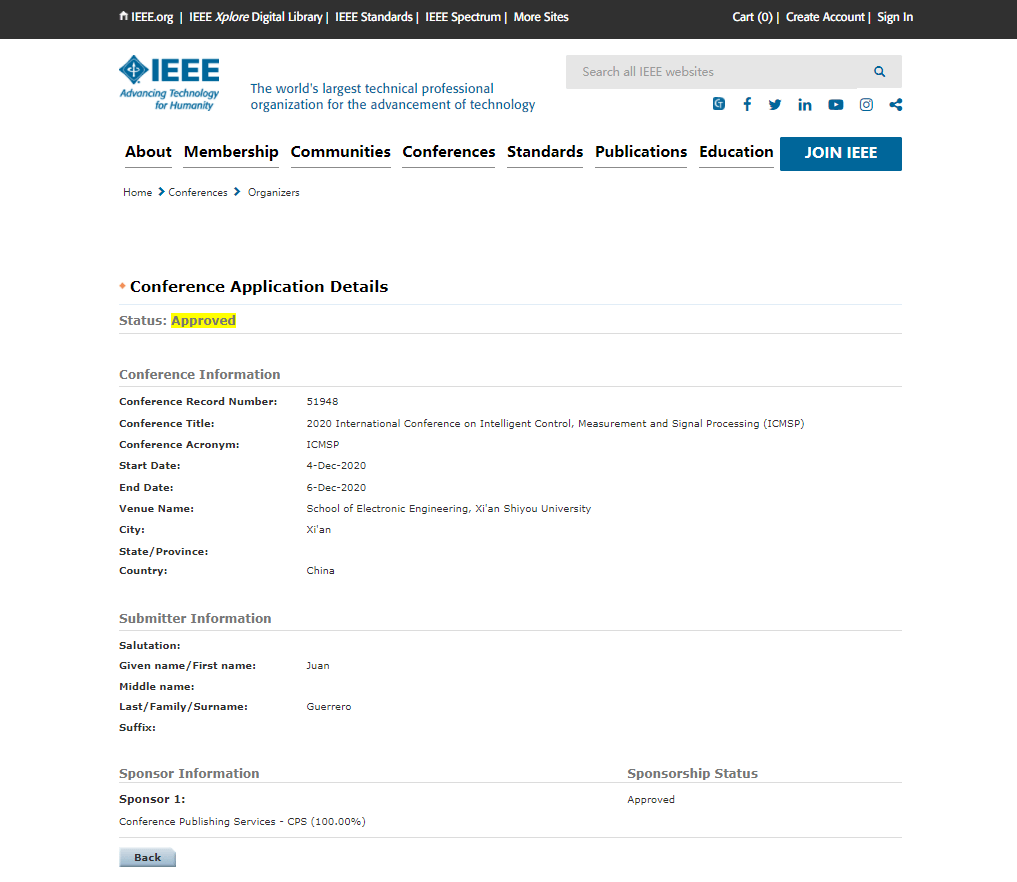The width and height of the screenshot is (1017, 882).
Task: Open the Membership menu
Action: coord(231,152)
